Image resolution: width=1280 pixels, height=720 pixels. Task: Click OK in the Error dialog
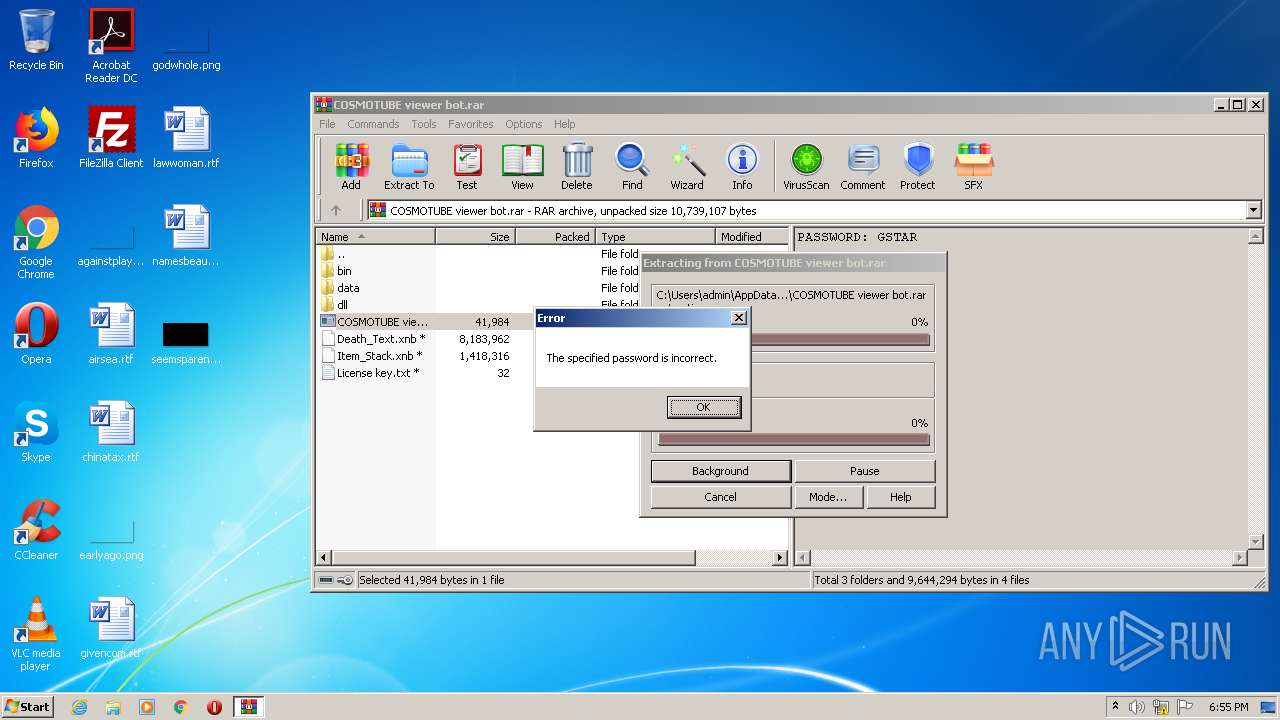(x=704, y=407)
